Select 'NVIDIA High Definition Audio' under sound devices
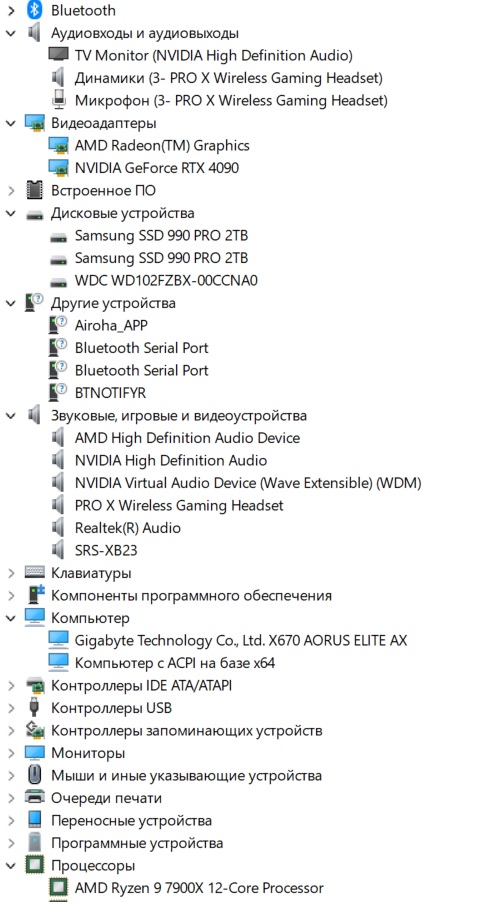478x902 pixels. click(171, 460)
